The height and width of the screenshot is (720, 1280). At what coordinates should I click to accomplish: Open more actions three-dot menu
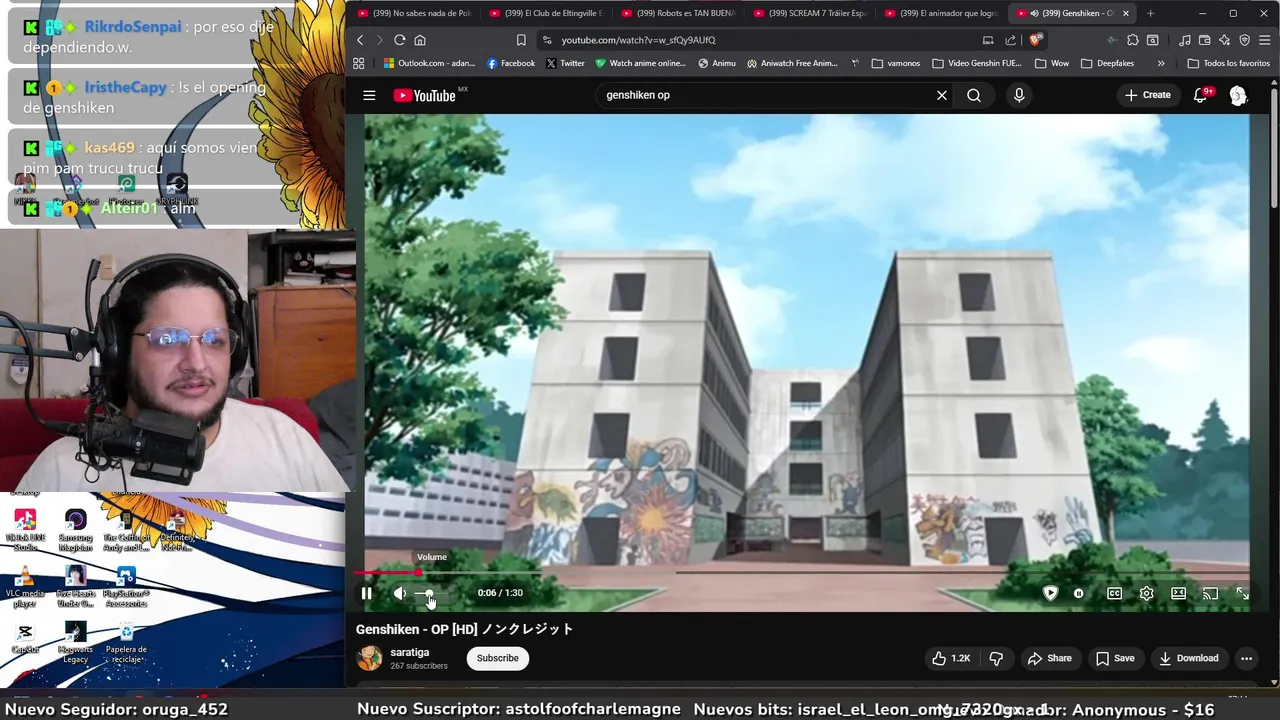click(x=1246, y=658)
